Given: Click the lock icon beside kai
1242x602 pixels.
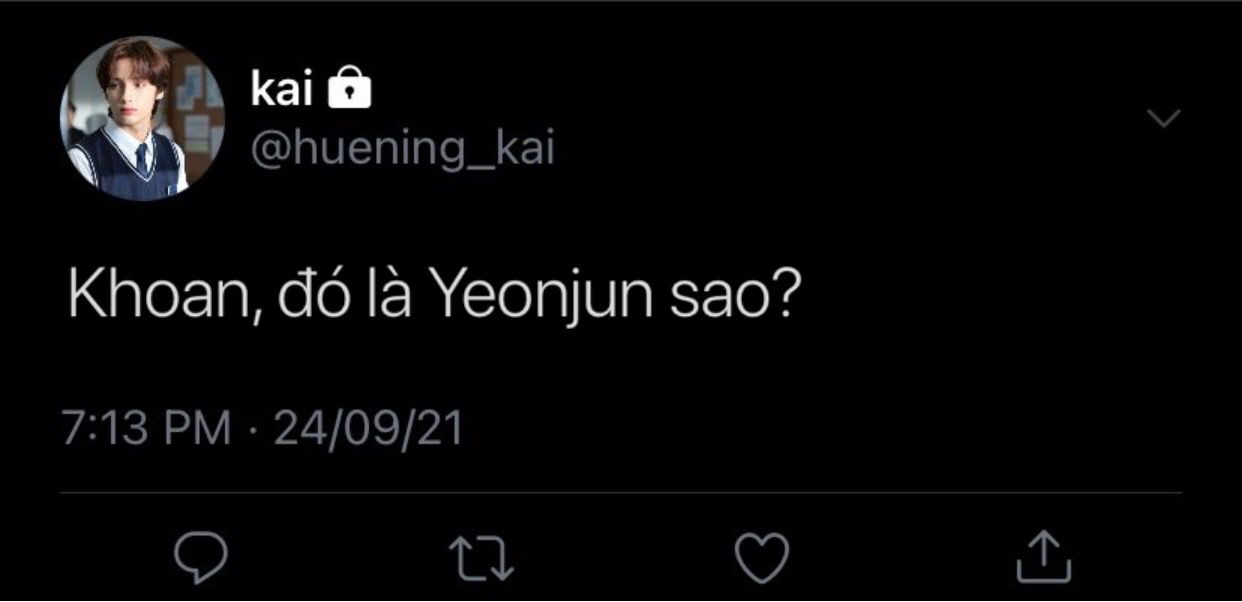Looking at the screenshot, I should [x=350, y=90].
